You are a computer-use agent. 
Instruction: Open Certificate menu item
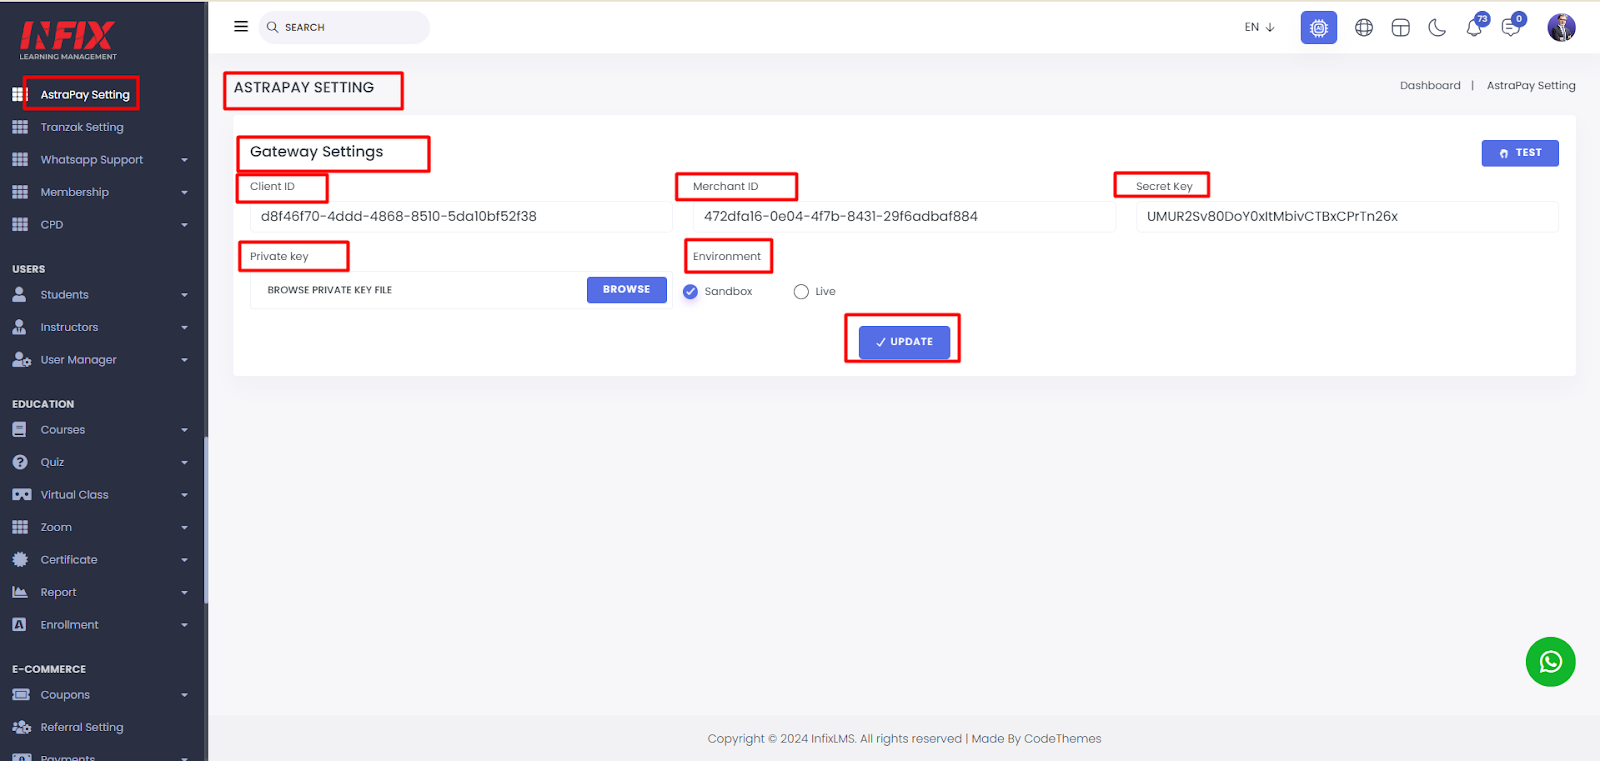[69, 560]
